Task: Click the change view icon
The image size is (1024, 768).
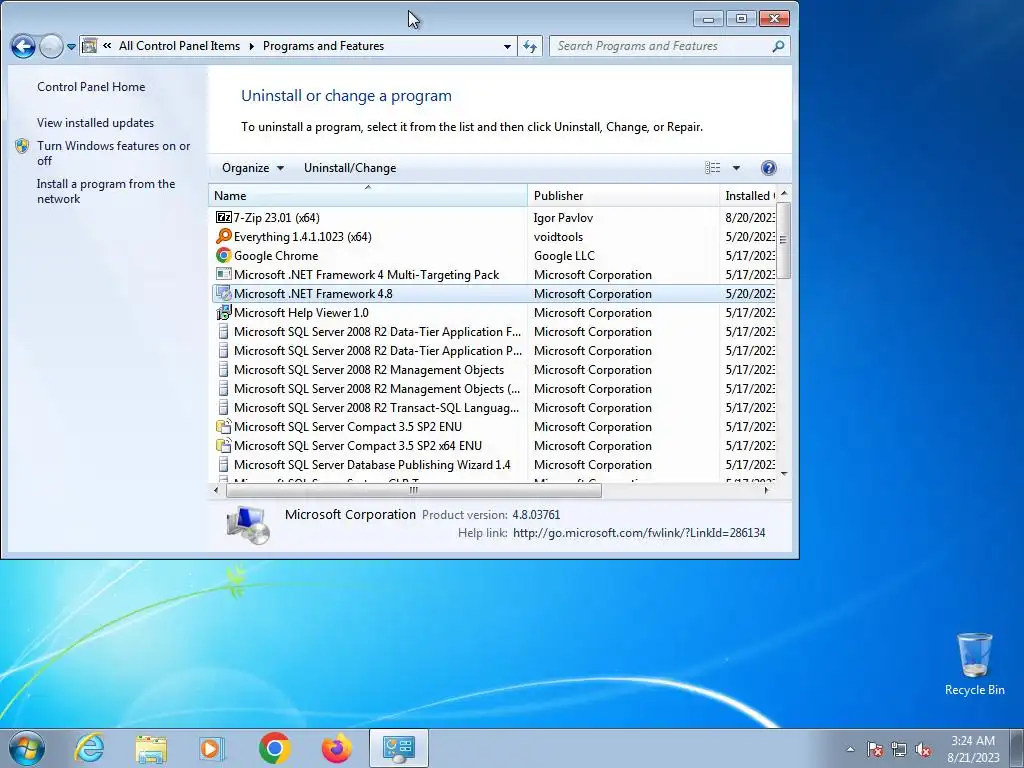Action: coord(712,168)
